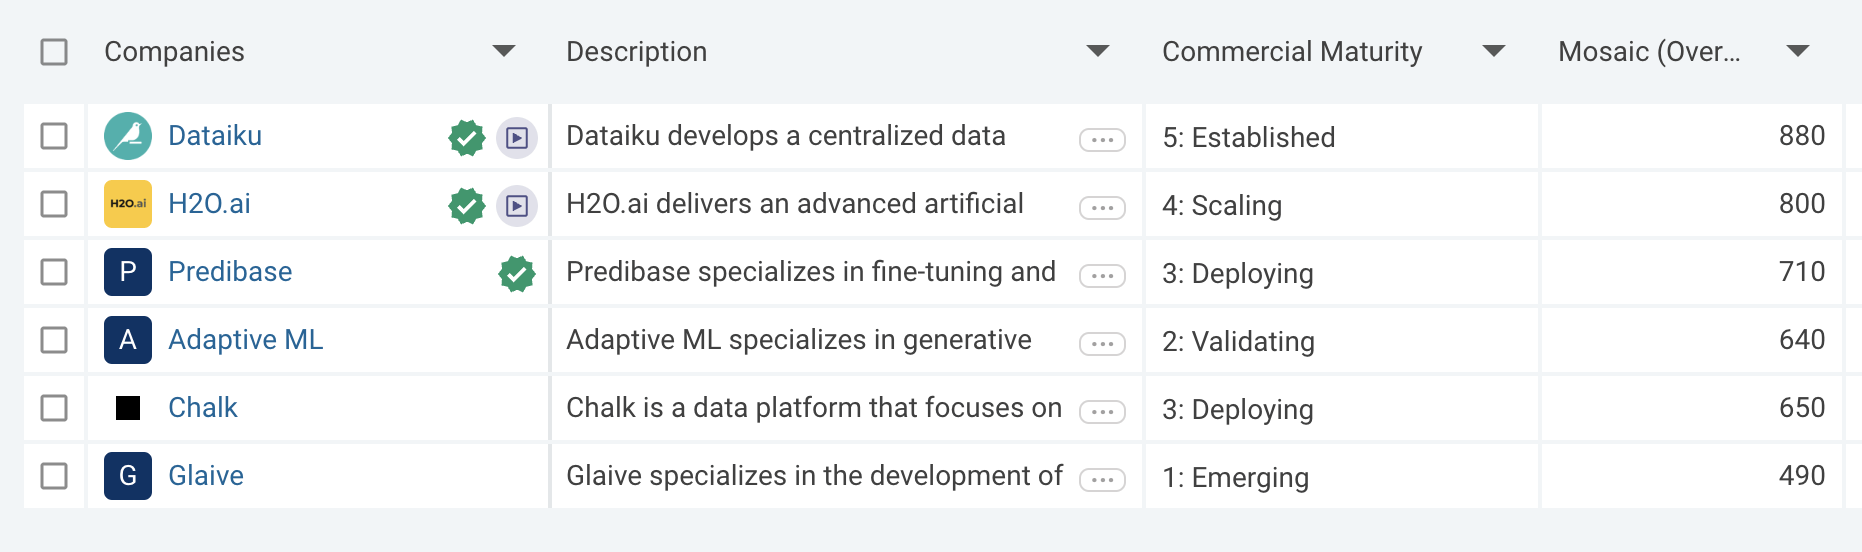The width and height of the screenshot is (1862, 552).
Task: Click the Glaive 'G' avatar icon
Action: coord(128,476)
